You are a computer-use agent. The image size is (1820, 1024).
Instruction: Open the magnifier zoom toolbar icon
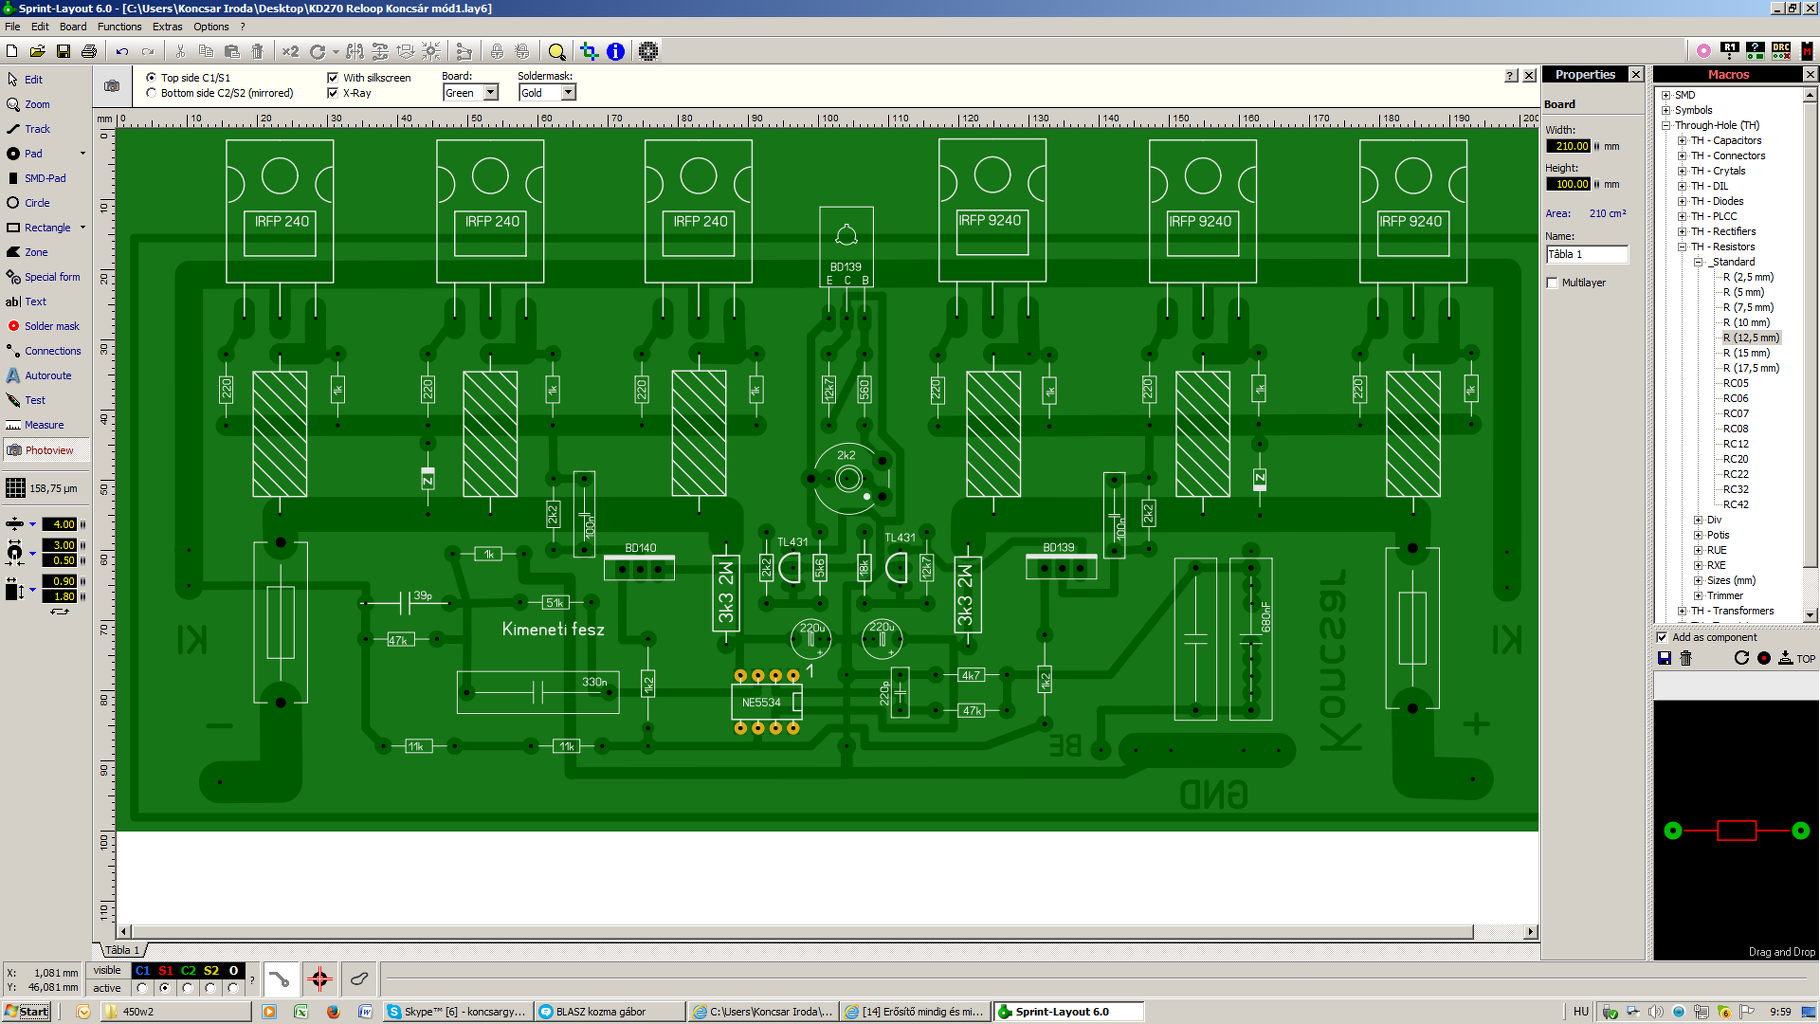click(x=557, y=51)
